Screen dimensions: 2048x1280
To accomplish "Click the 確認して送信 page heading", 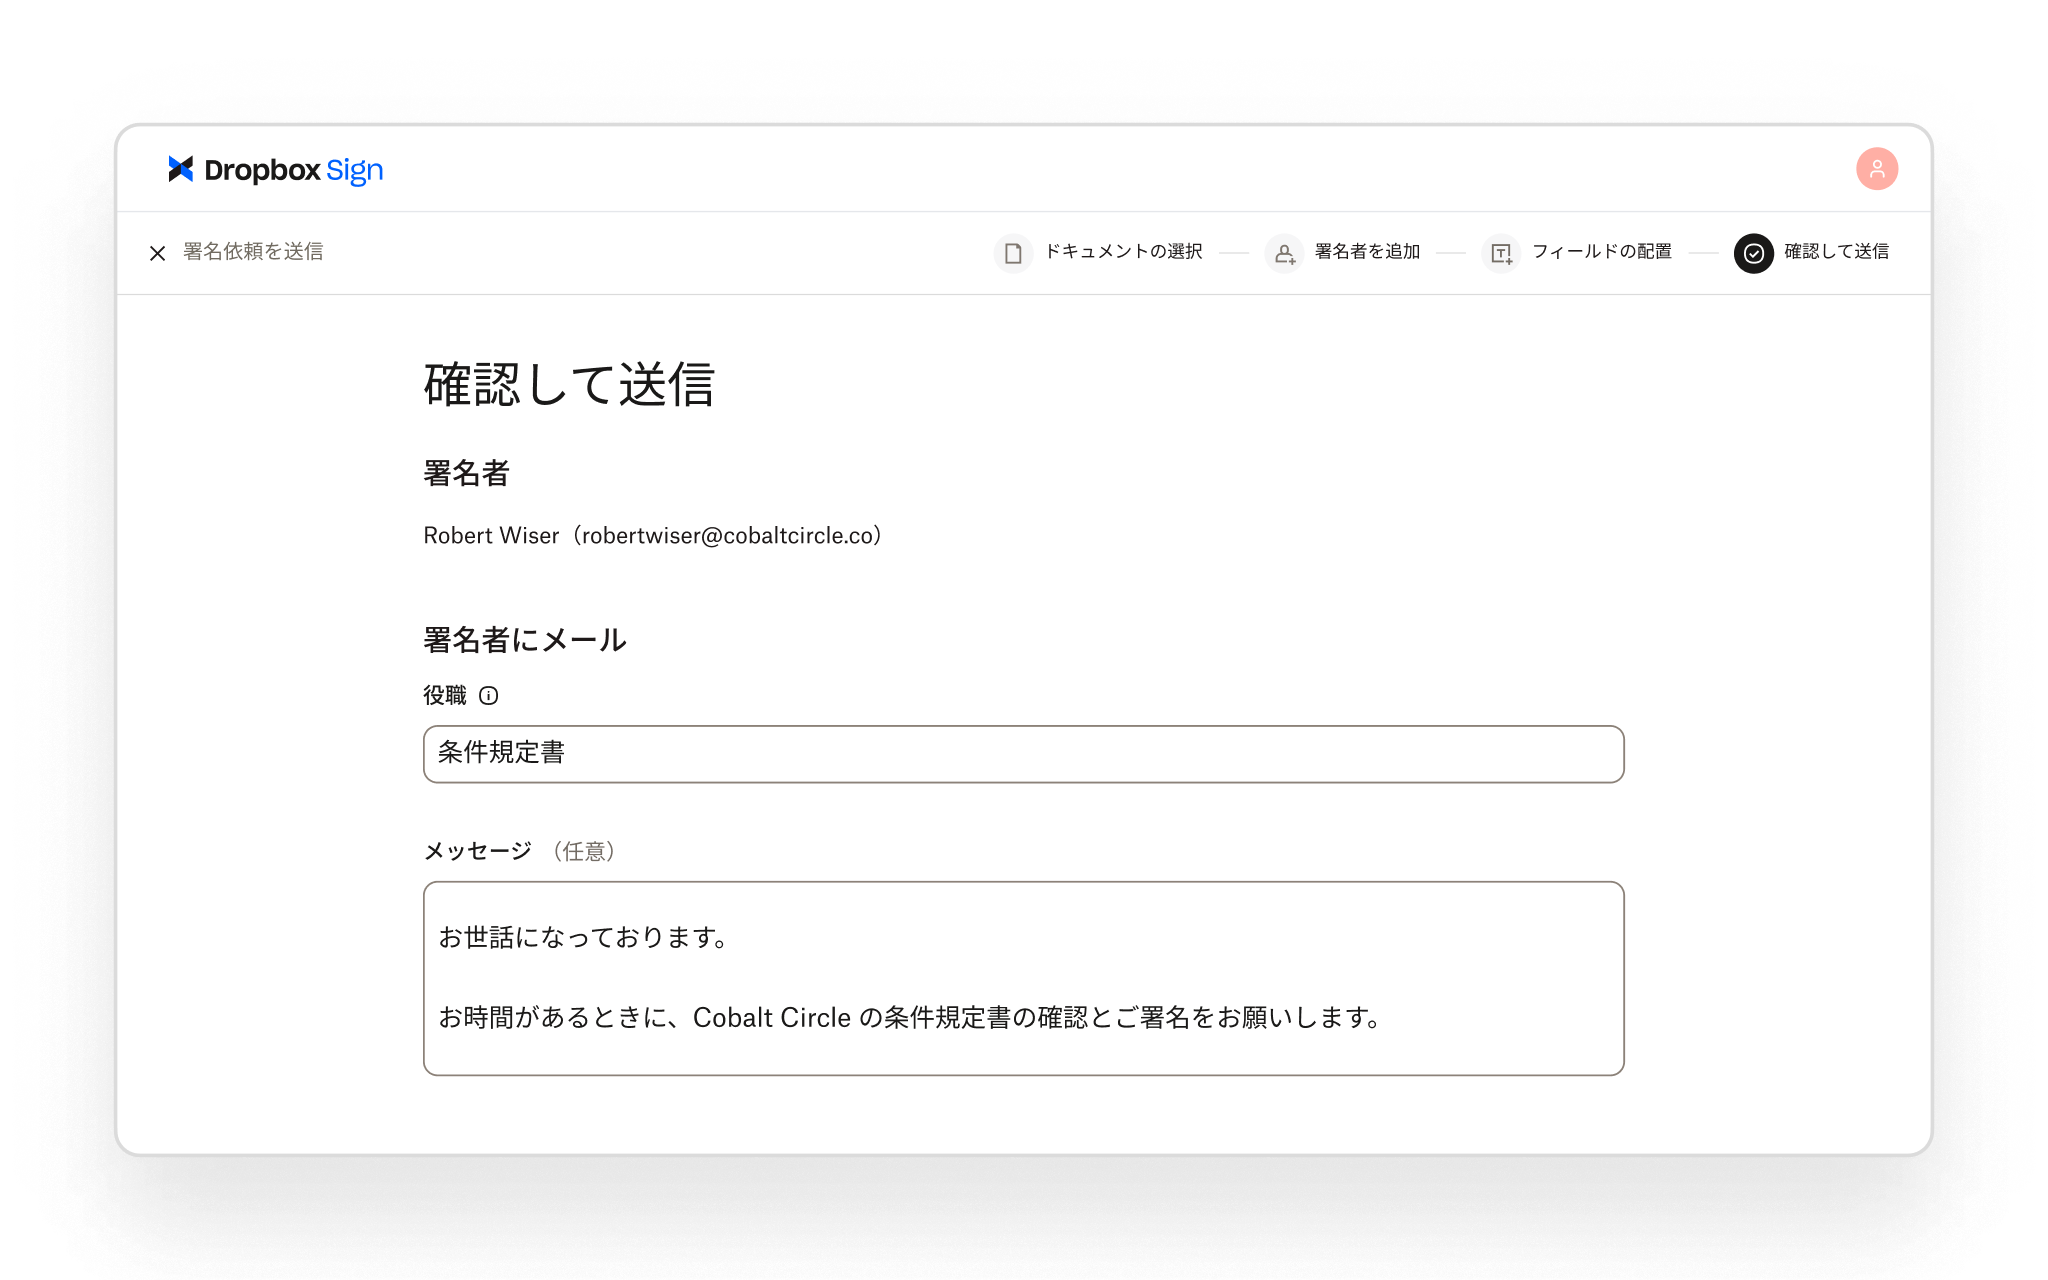I will [569, 385].
